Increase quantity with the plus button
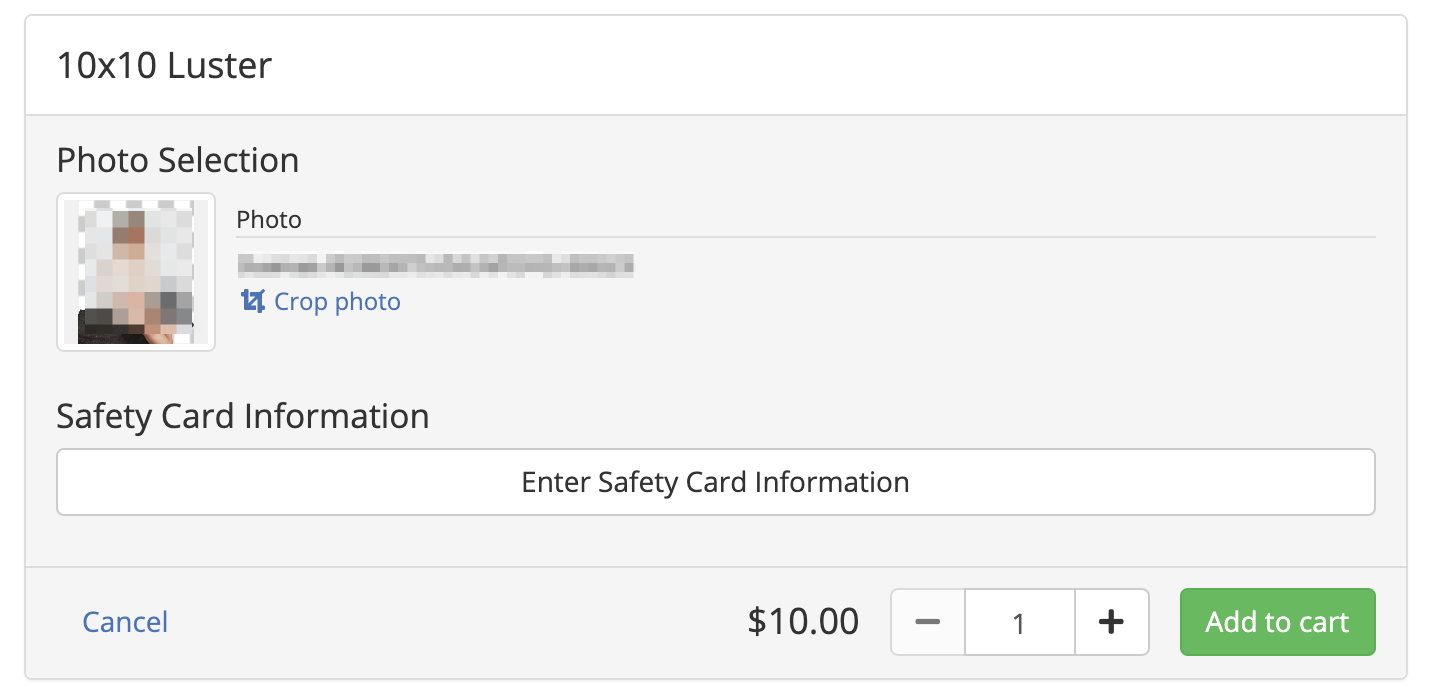Viewport: 1430px width, 698px height. click(x=1112, y=622)
